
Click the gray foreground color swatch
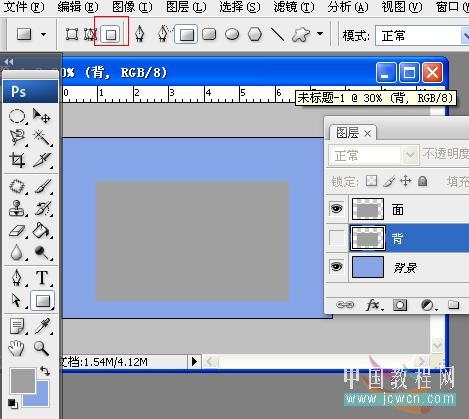(x=22, y=380)
